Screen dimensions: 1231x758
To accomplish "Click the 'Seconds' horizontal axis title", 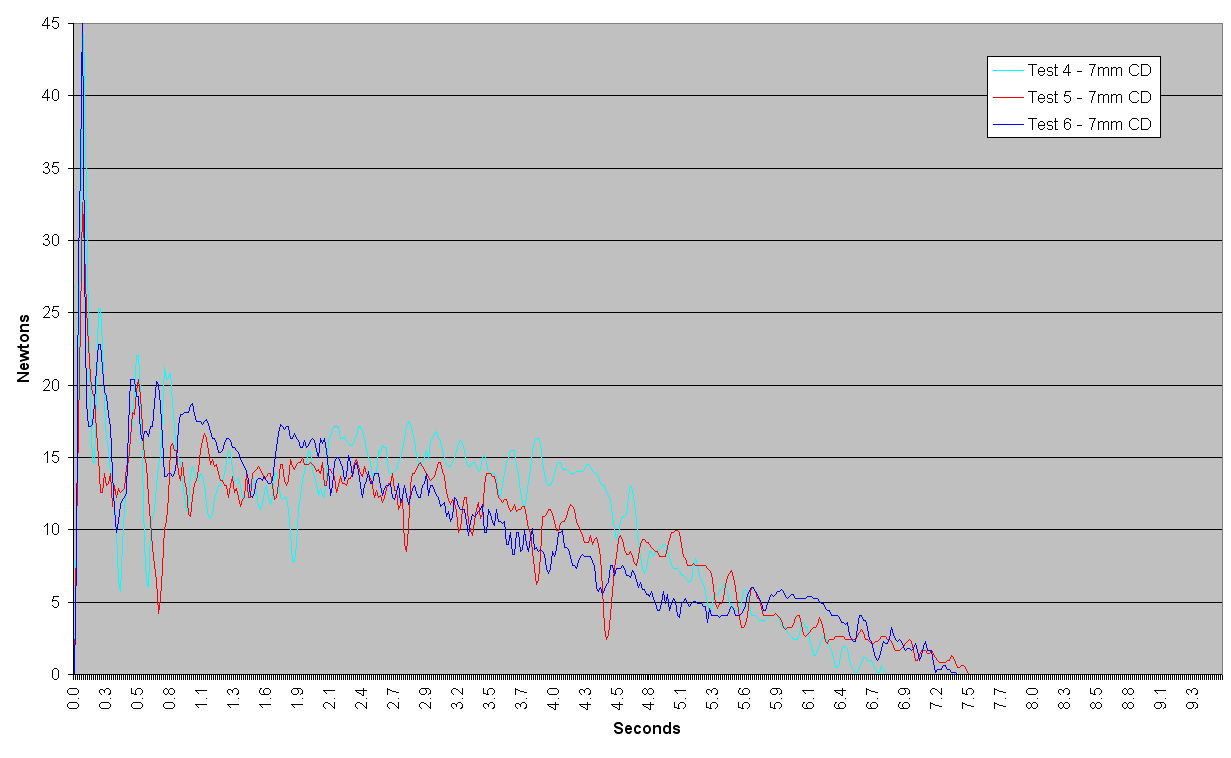I will [646, 729].
